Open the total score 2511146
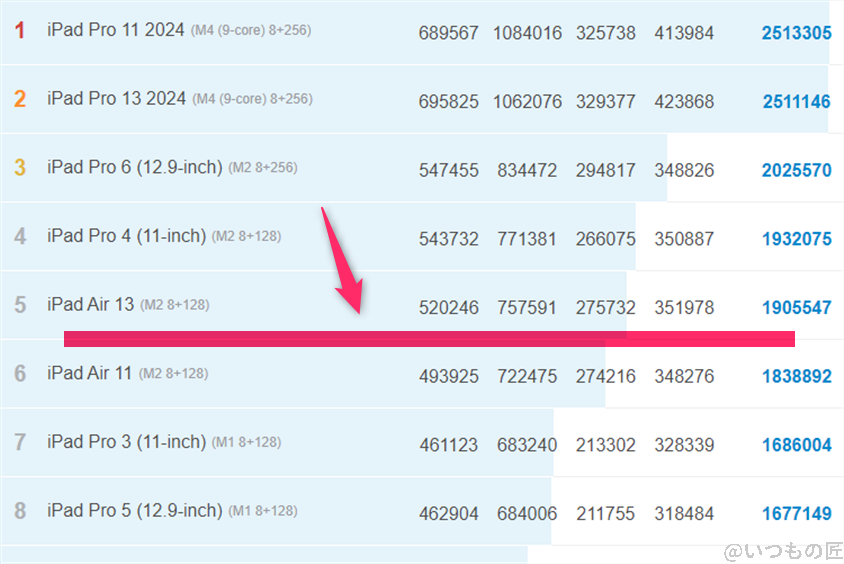 tap(796, 101)
